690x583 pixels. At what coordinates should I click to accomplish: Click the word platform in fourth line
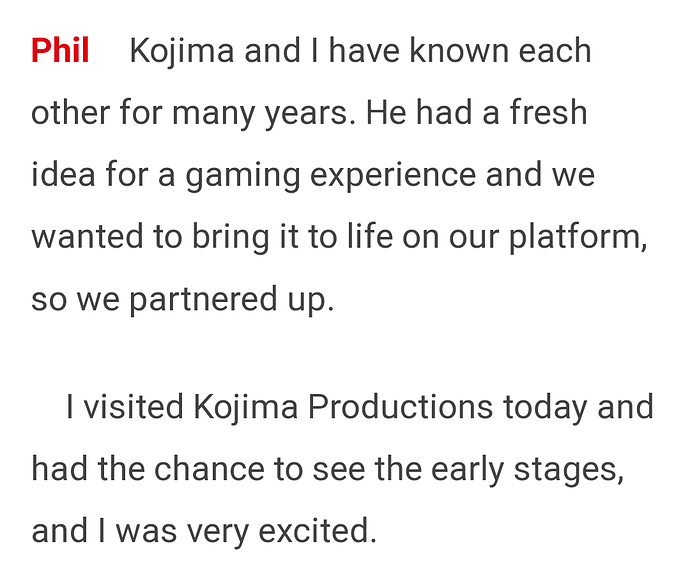coord(575,238)
